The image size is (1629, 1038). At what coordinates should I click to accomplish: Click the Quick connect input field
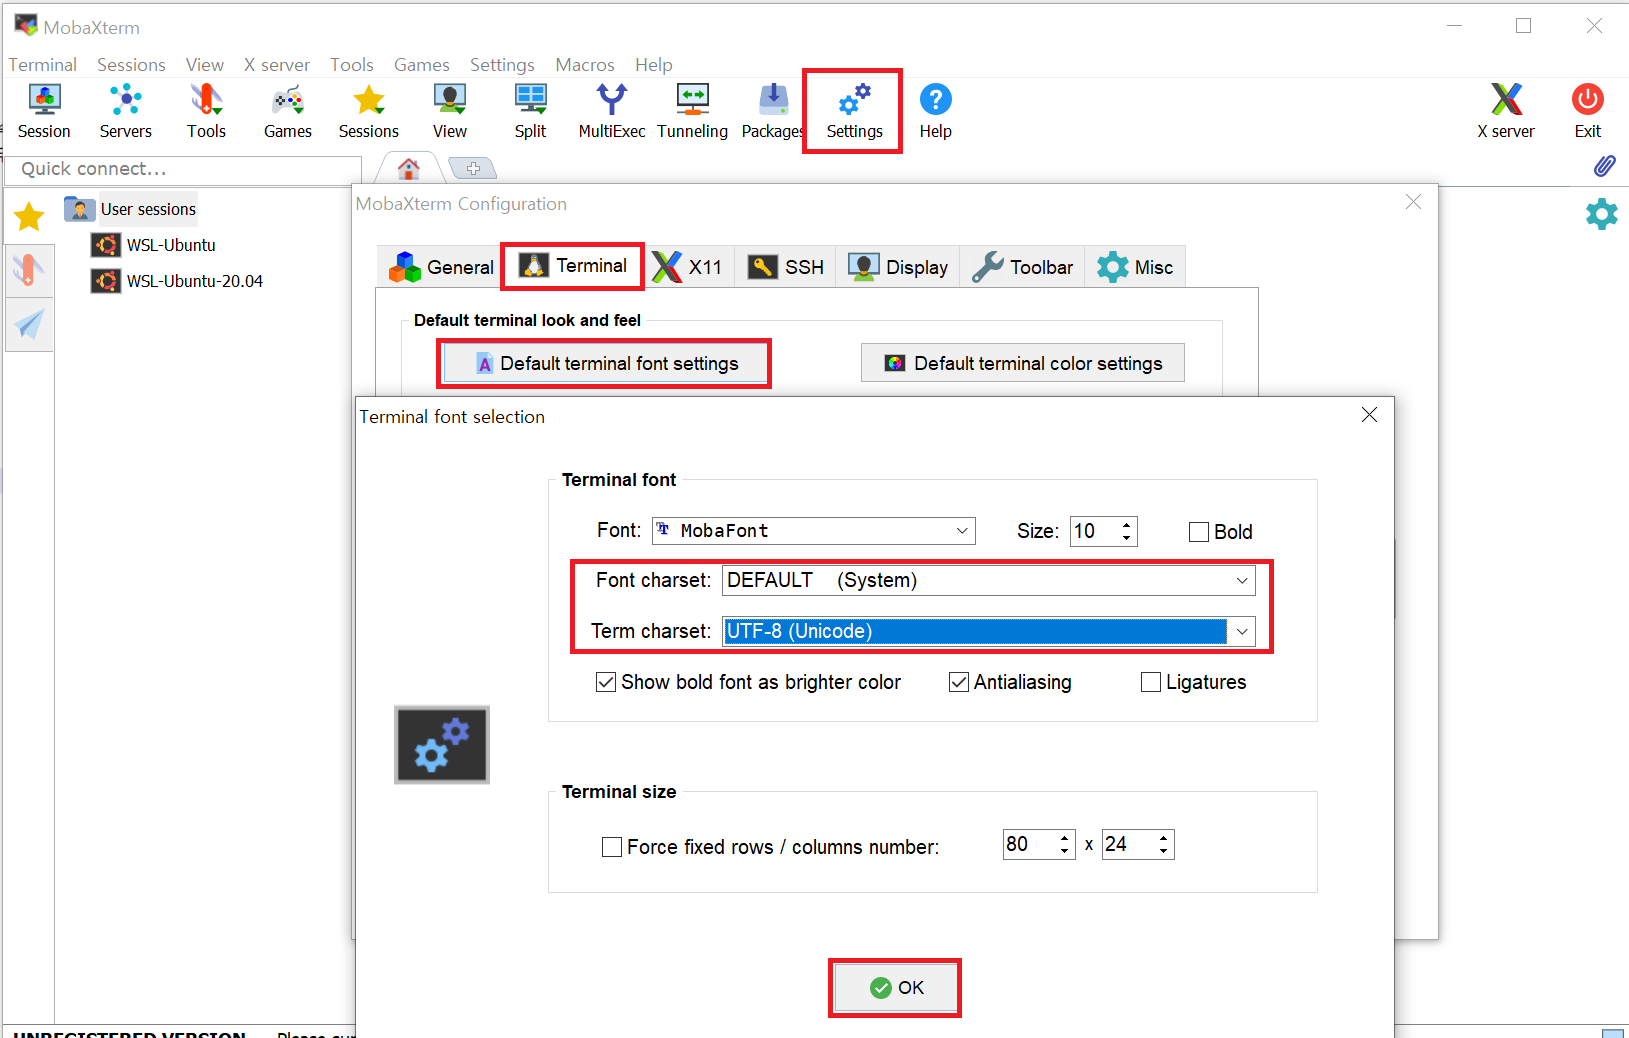(x=184, y=169)
